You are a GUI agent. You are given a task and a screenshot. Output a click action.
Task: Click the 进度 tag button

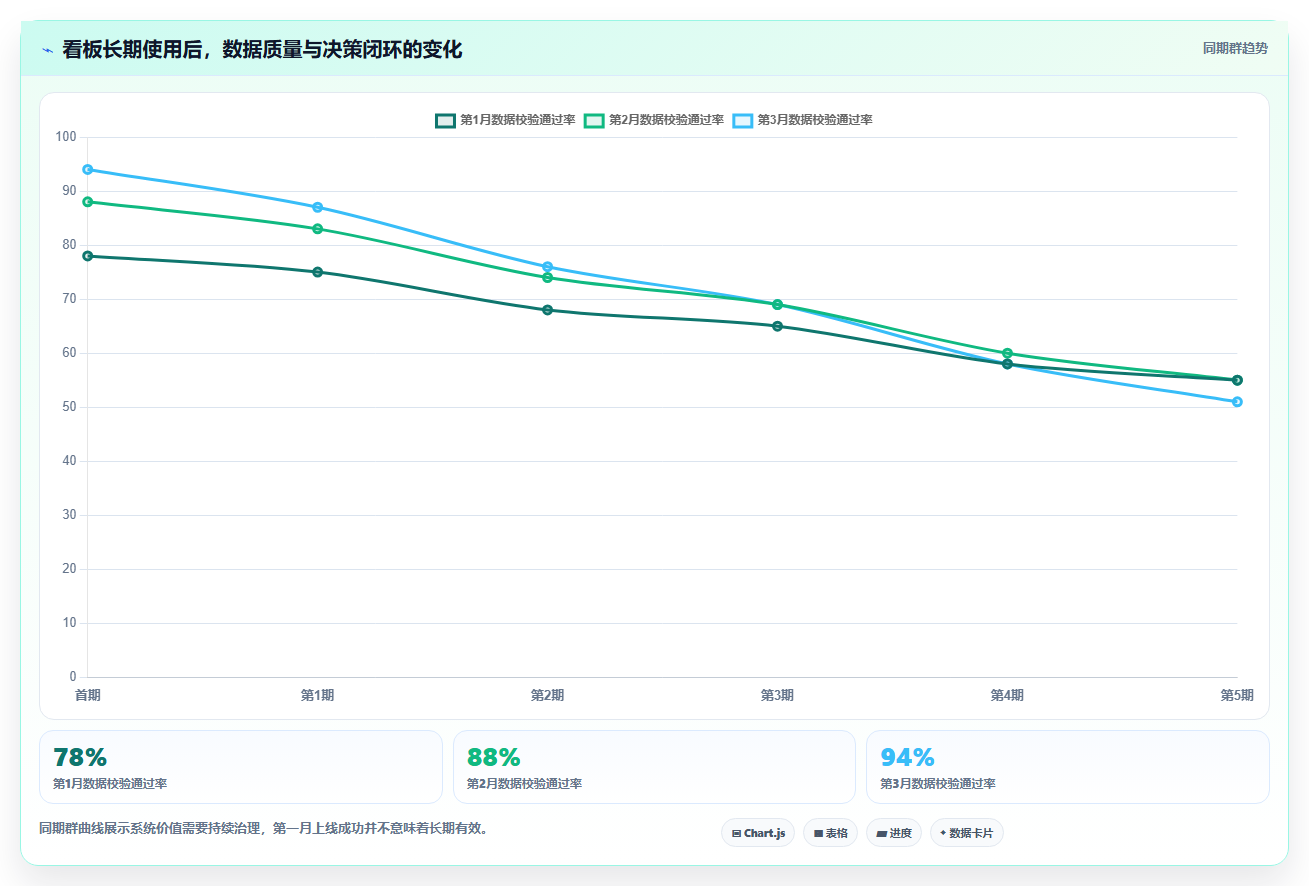click(x=893, y=833)
